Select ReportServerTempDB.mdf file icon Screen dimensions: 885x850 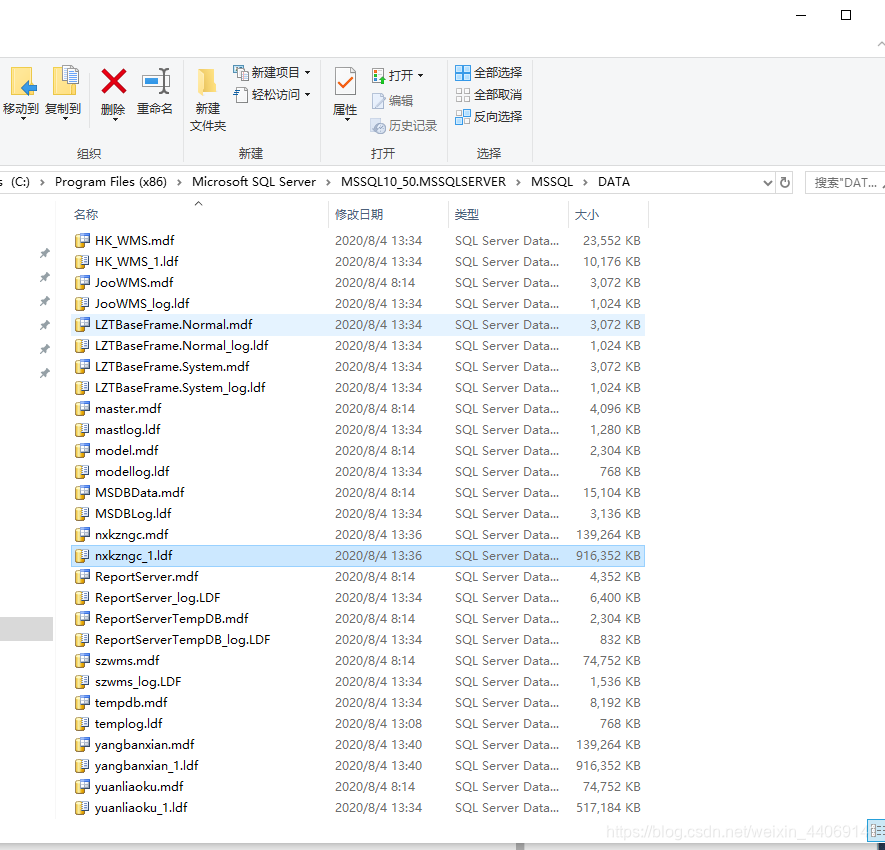click(x=82, y=619)
